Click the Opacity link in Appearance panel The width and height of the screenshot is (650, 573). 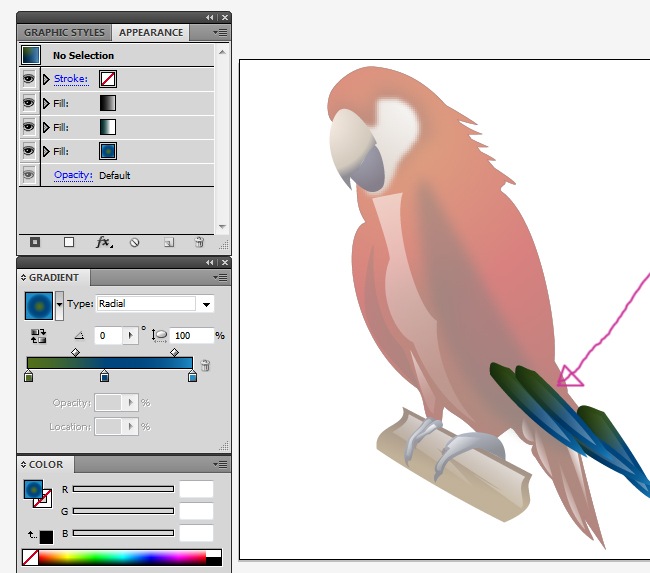73,175
